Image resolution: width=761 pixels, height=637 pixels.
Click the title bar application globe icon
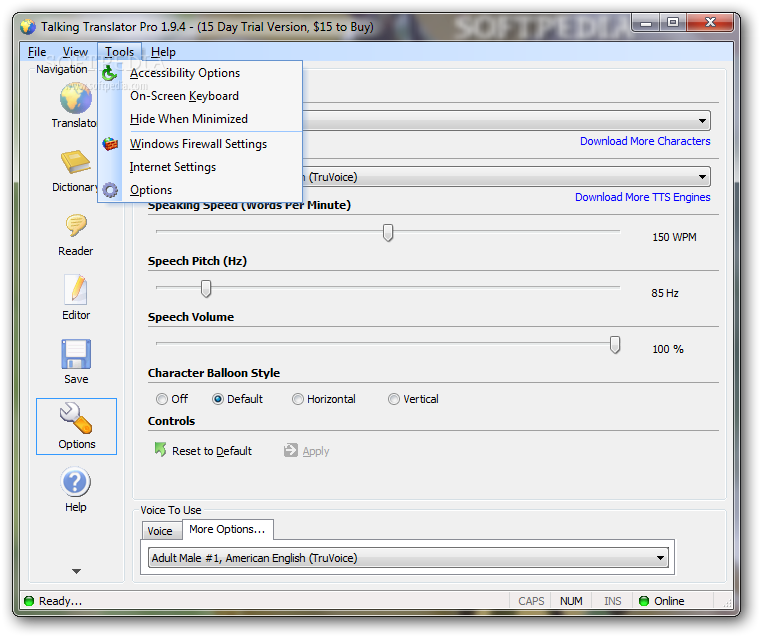click(28, 27)
